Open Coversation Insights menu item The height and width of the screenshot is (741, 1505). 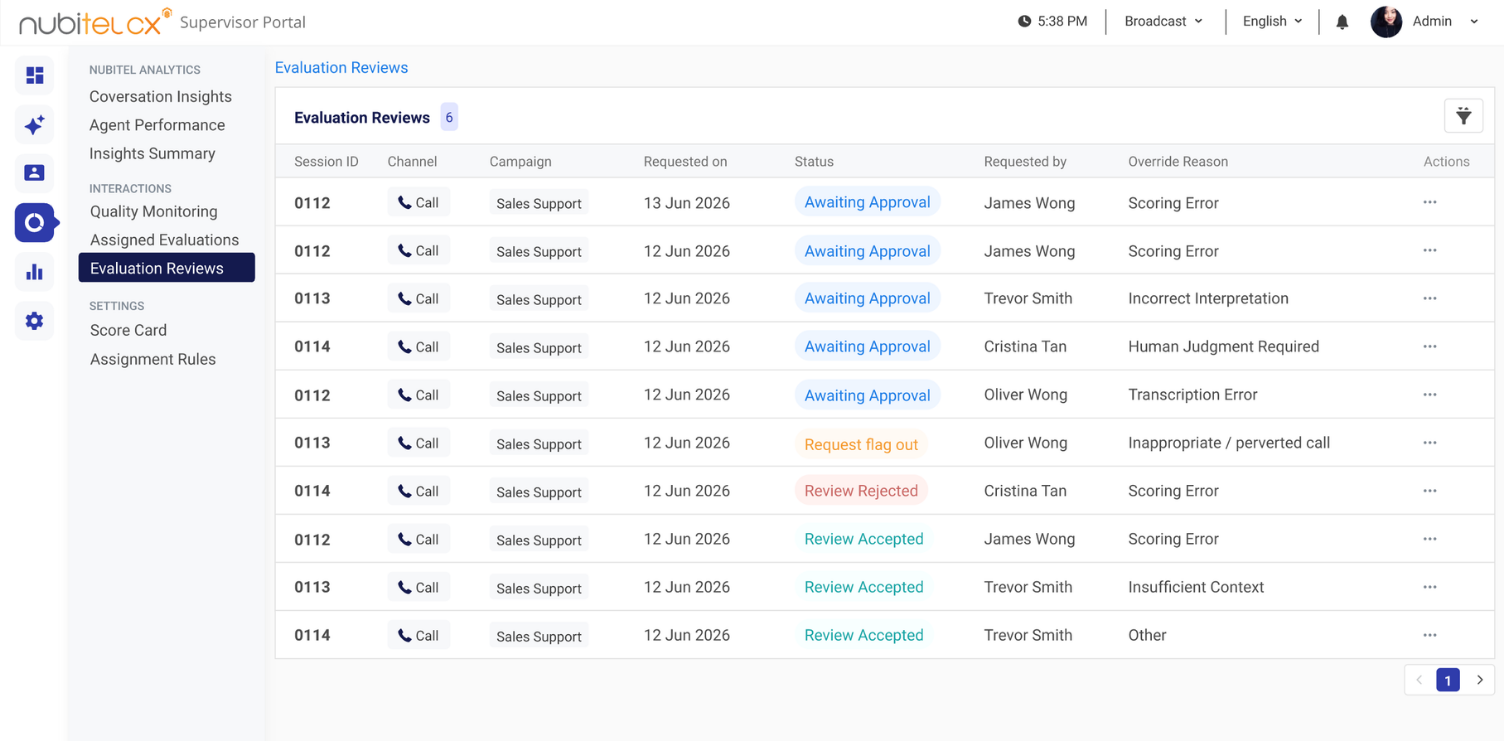pos(161,96)
